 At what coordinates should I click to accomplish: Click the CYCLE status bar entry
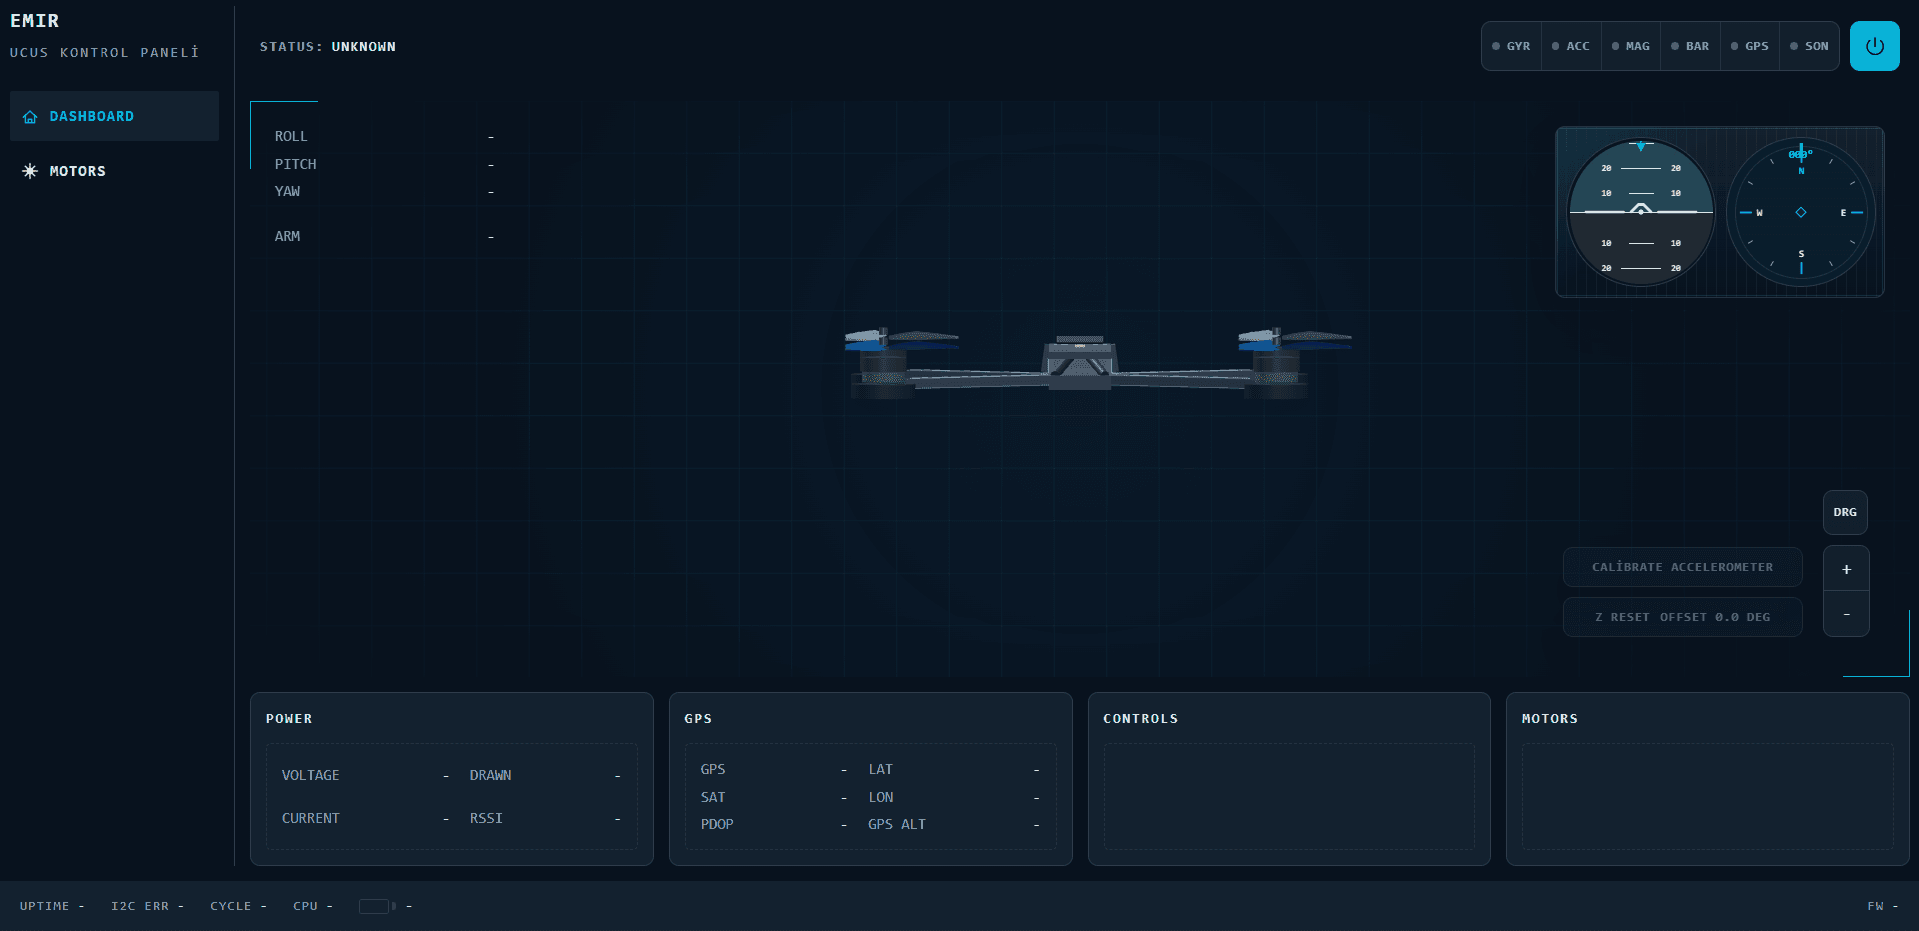click(238, 906)
